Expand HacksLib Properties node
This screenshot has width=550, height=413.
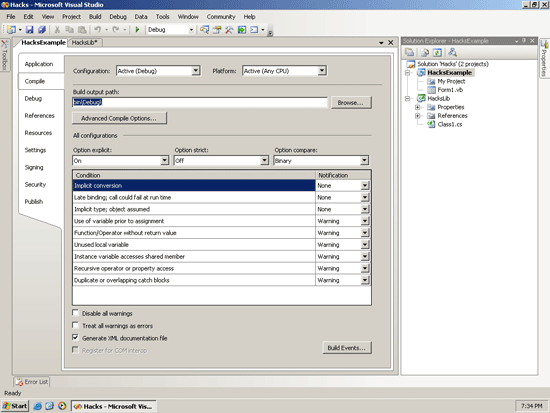[418, 107]
